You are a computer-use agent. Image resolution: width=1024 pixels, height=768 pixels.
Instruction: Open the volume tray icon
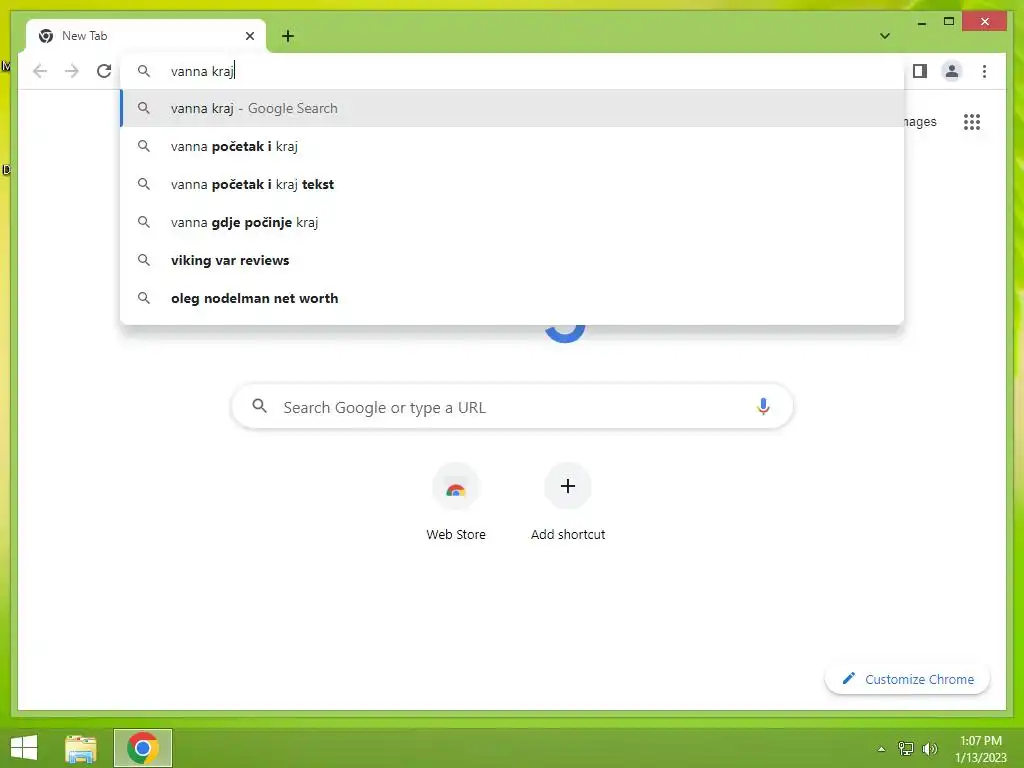pyautogui.click(x=930, y=749)
